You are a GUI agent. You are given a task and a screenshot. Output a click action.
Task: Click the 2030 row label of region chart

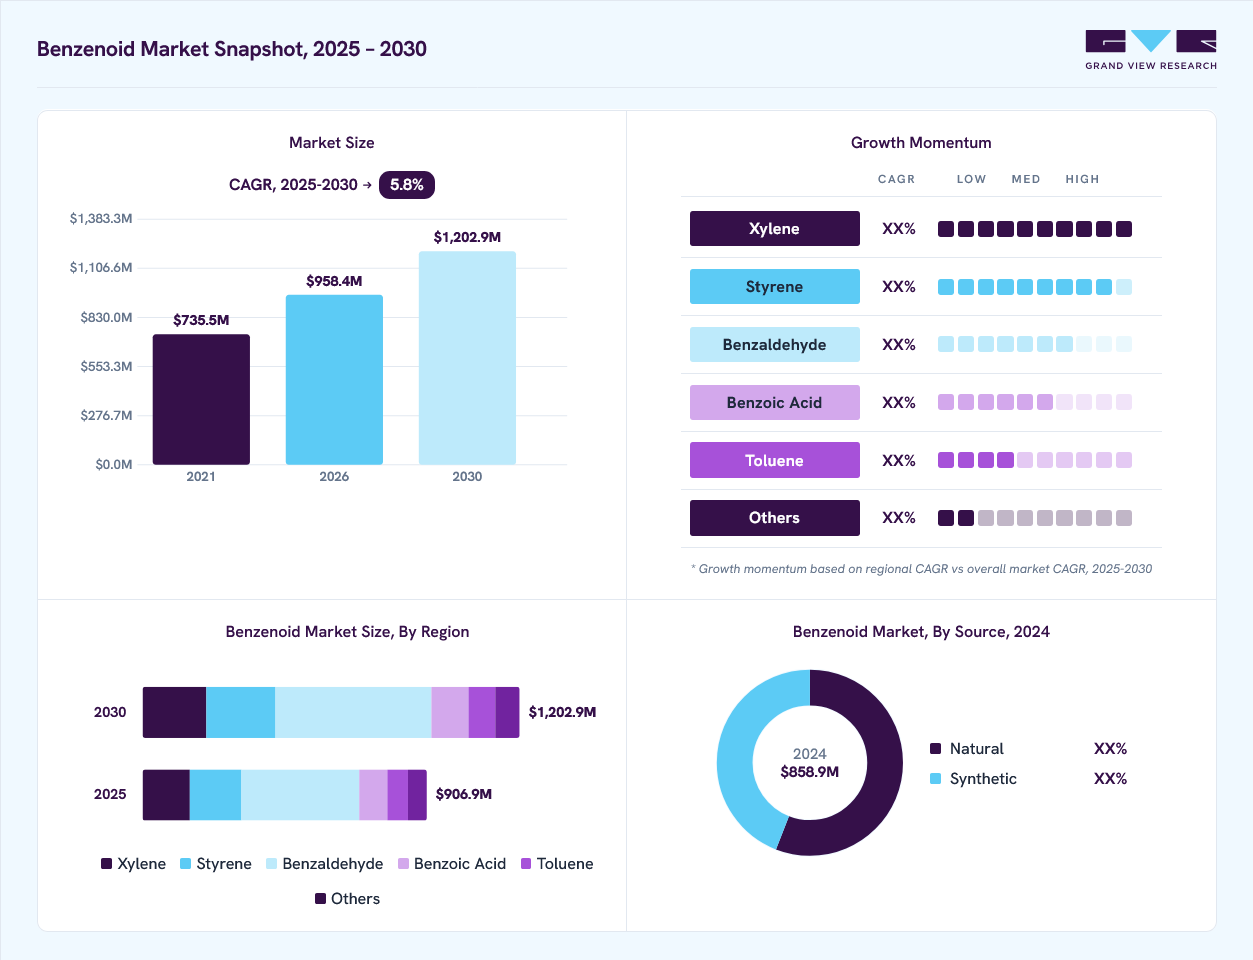point(110,713)
